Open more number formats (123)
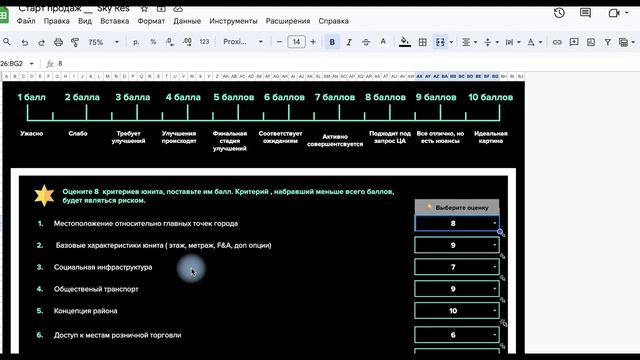Viewport: 640px width, 360px height. point(204,42)
